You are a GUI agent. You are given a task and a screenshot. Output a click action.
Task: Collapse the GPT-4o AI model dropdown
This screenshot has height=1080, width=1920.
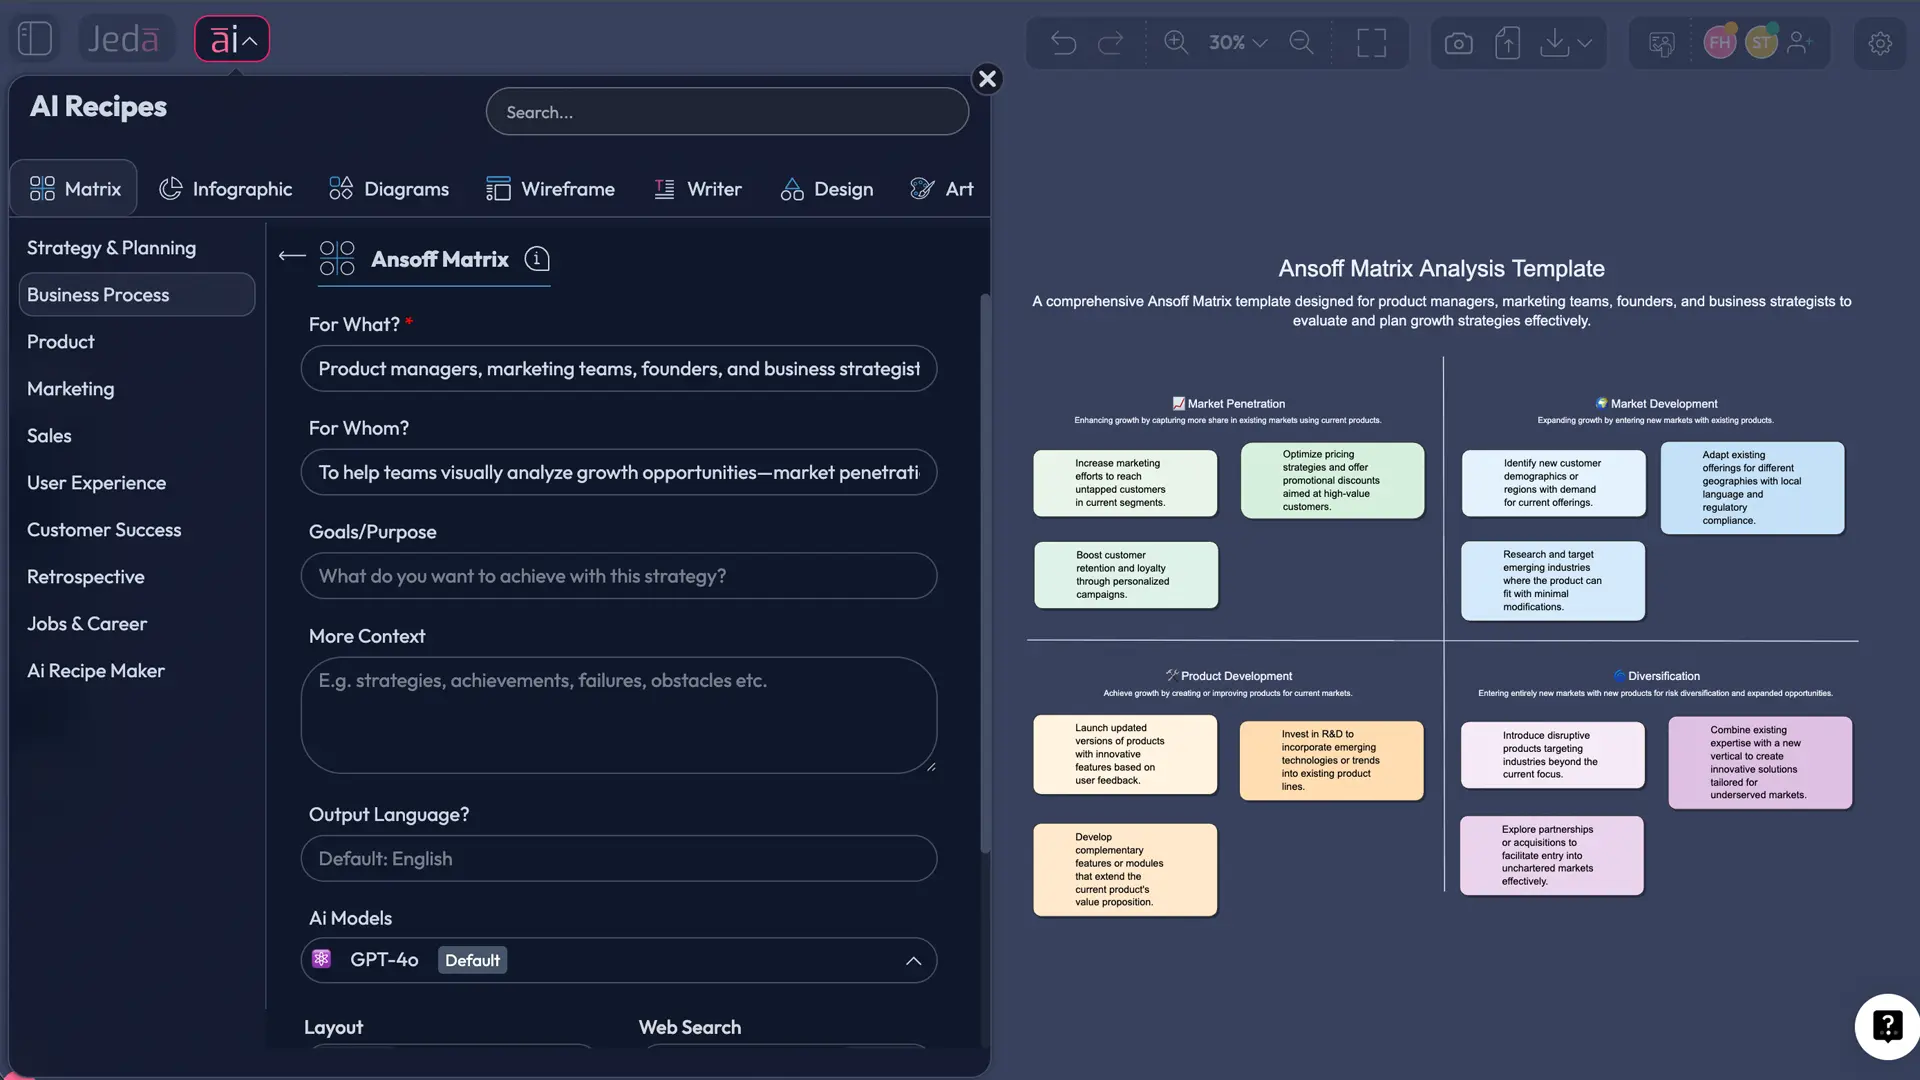click(912, 960)
